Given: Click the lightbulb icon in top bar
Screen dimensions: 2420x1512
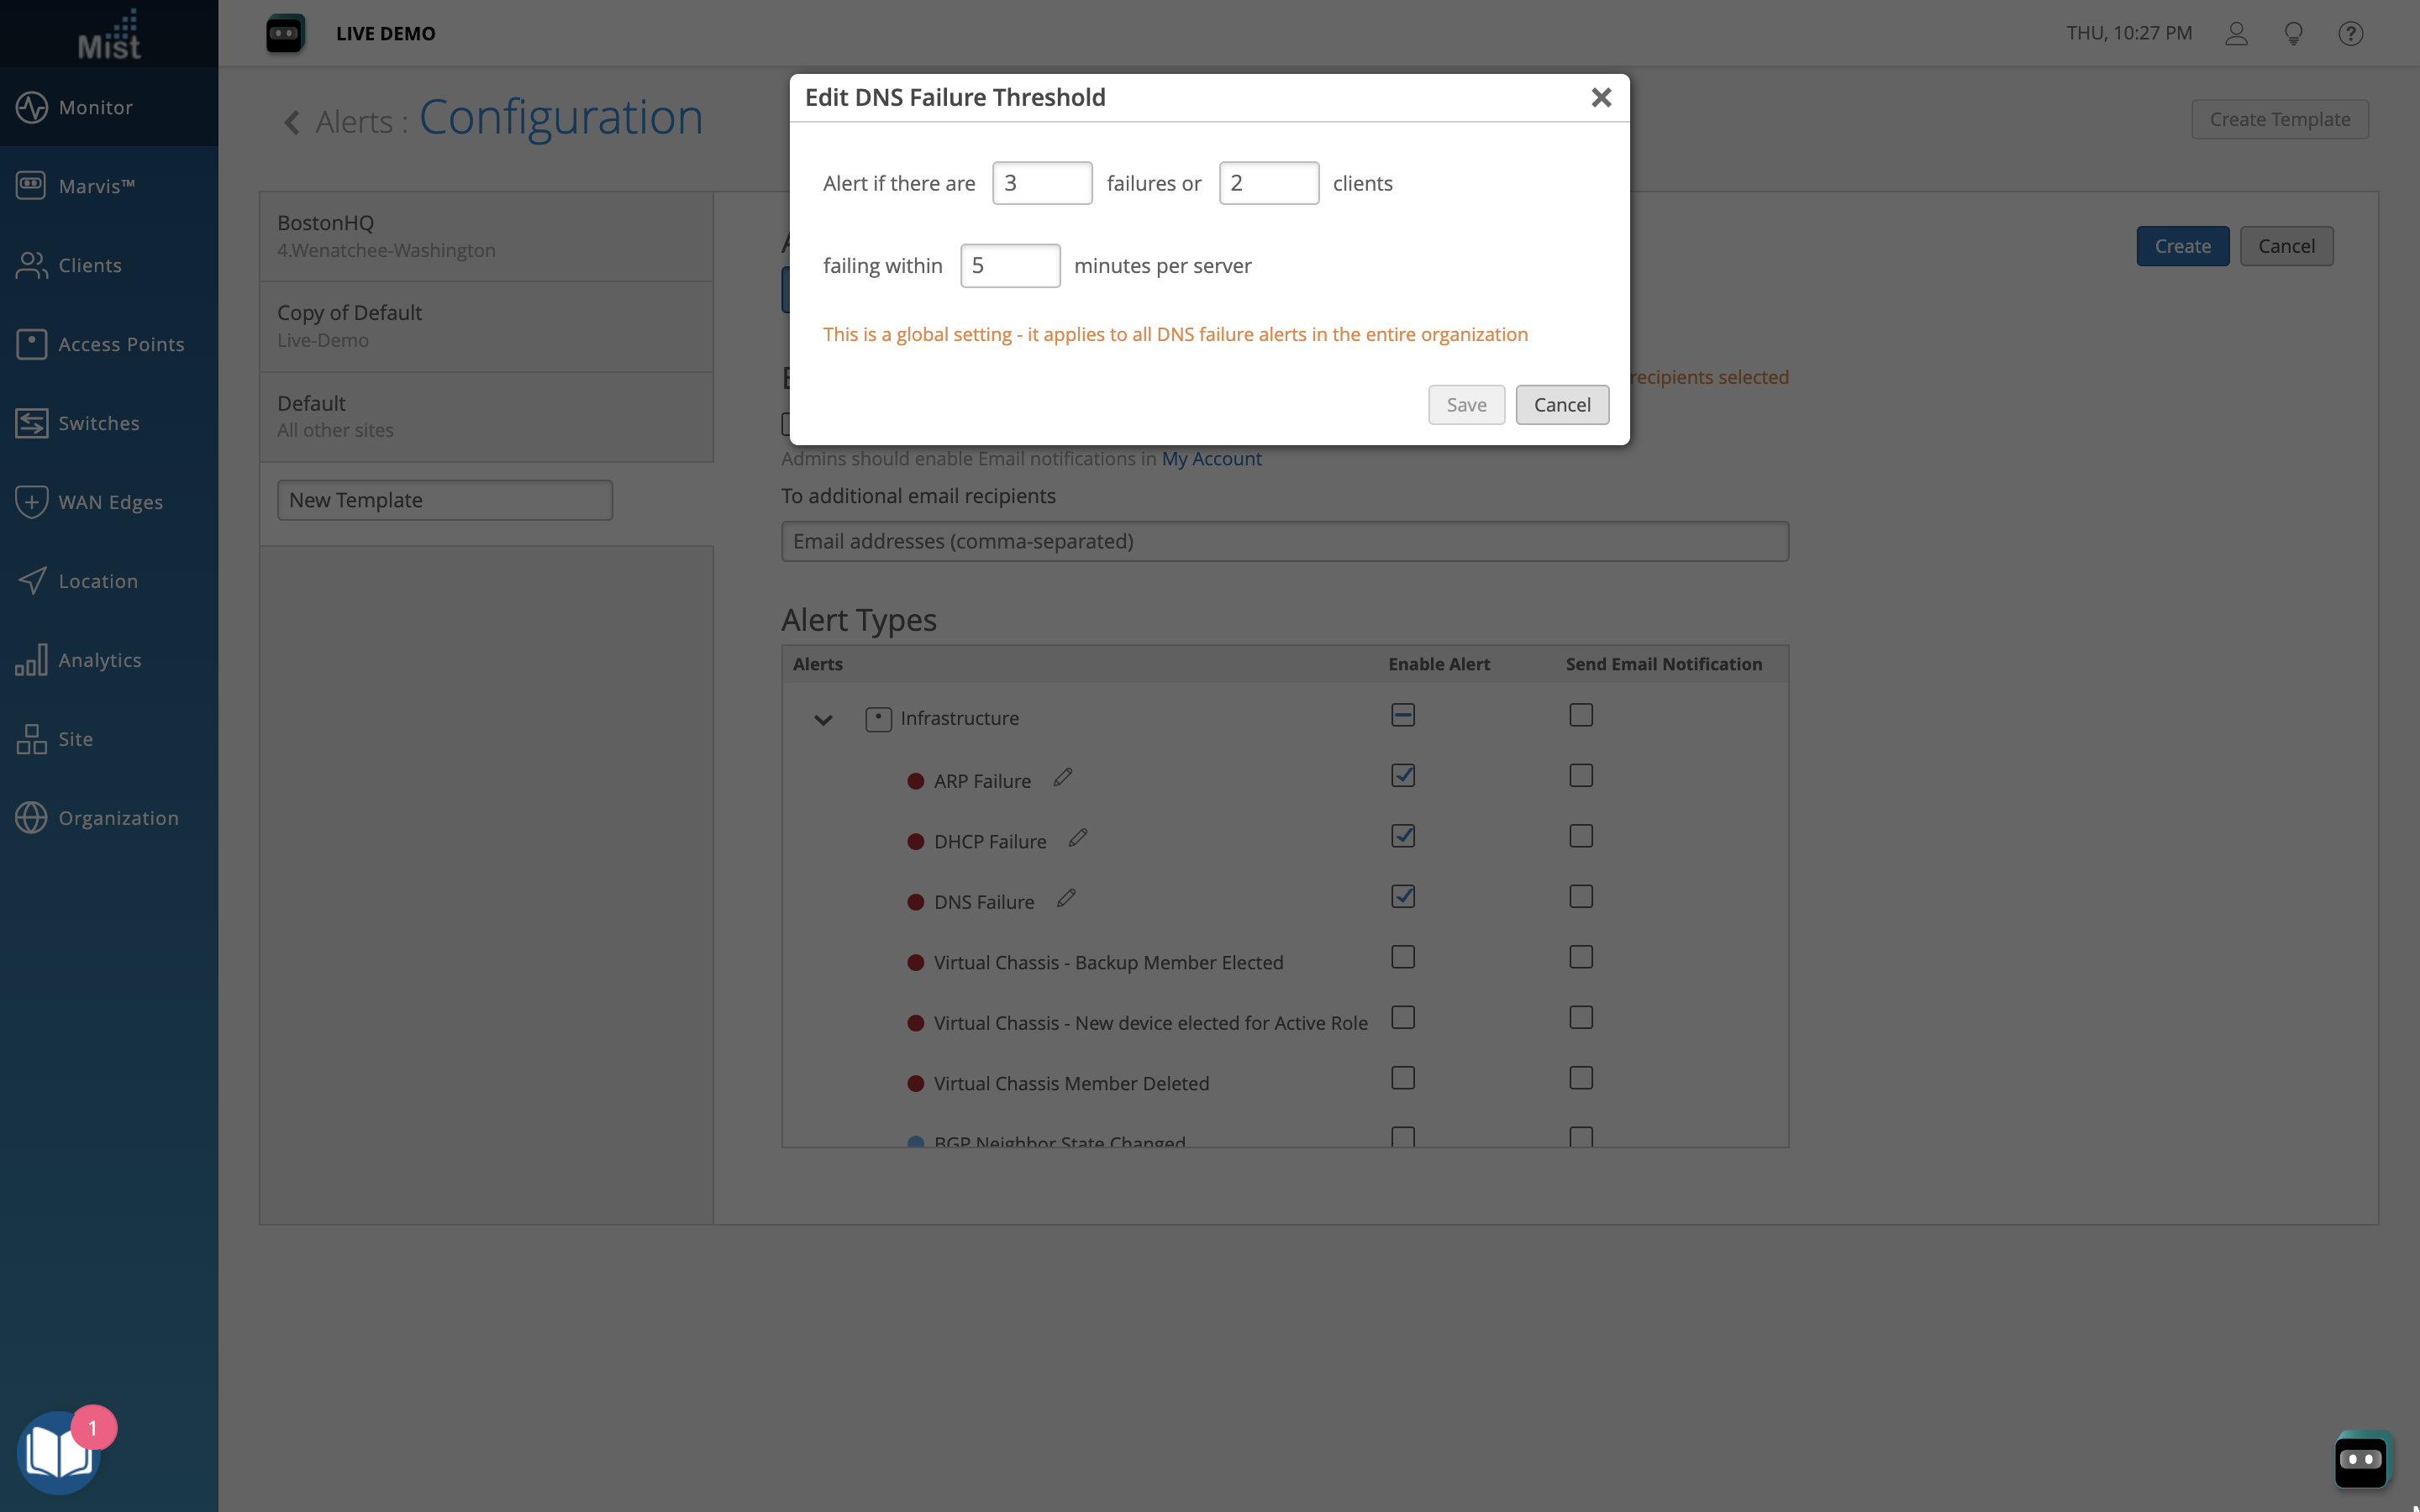Looking at the screenshot, I should (x=2293, y=33).
